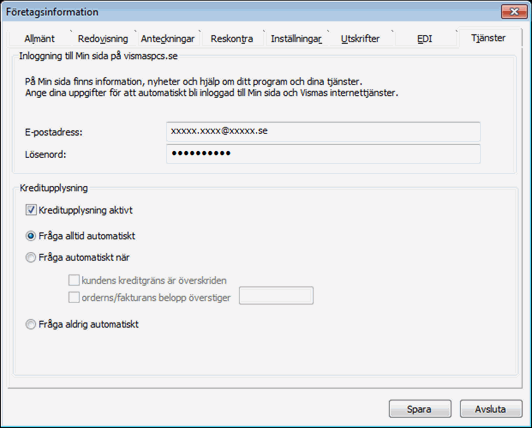Screen dimensions: 532x428
Task: Click the Spara button
Action: click(x=420, y=409)
